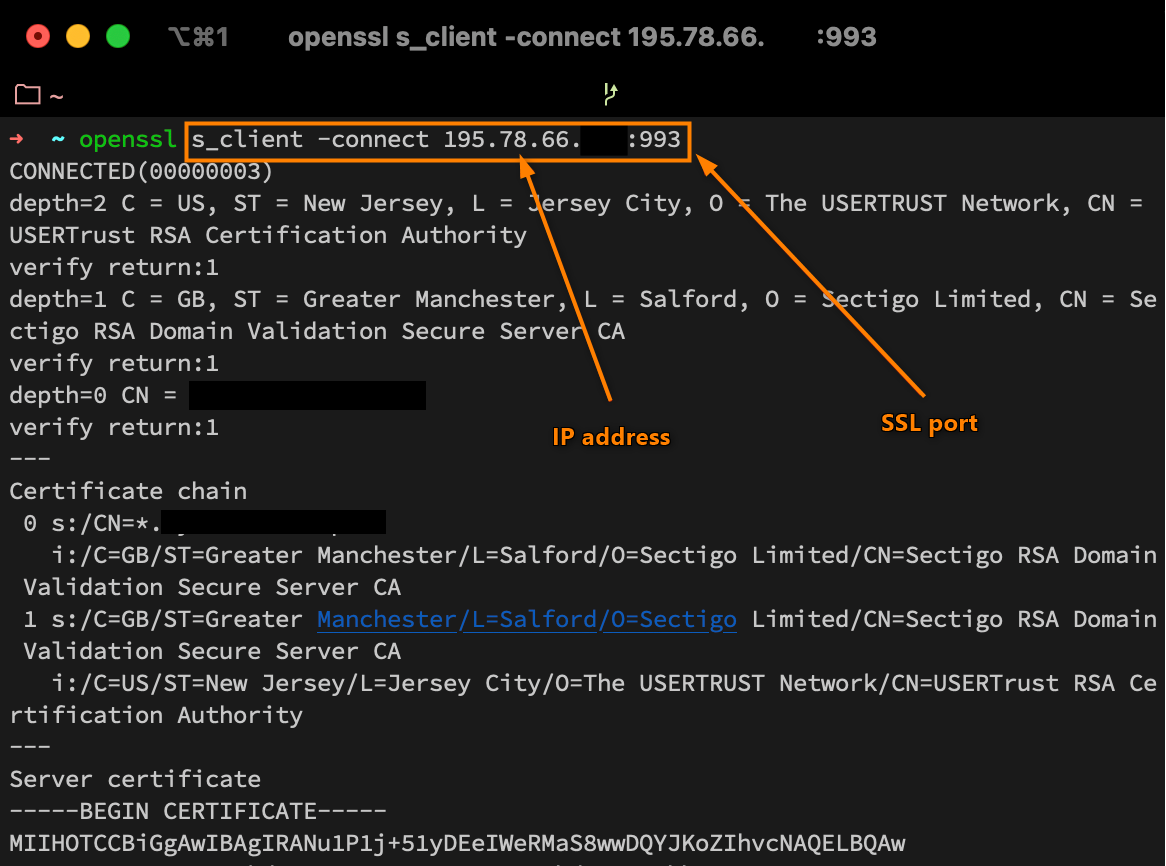Click the Certificate chain heading line
The image size is (1166, 866).
[x=128, y=491]
